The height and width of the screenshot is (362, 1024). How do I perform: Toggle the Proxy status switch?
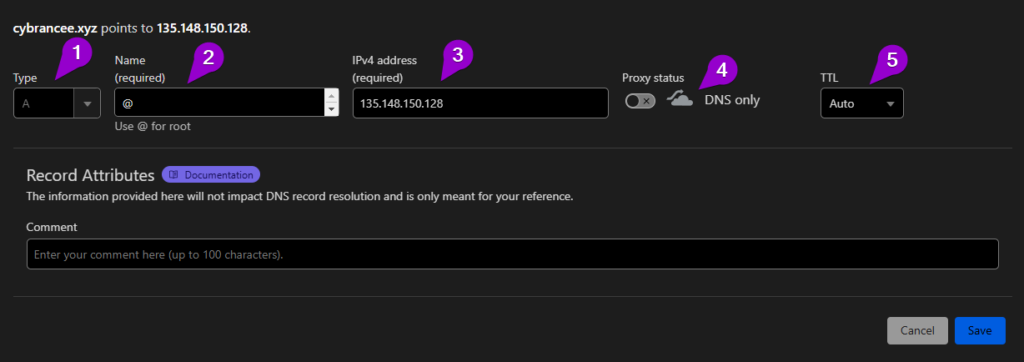click(640, 101)
